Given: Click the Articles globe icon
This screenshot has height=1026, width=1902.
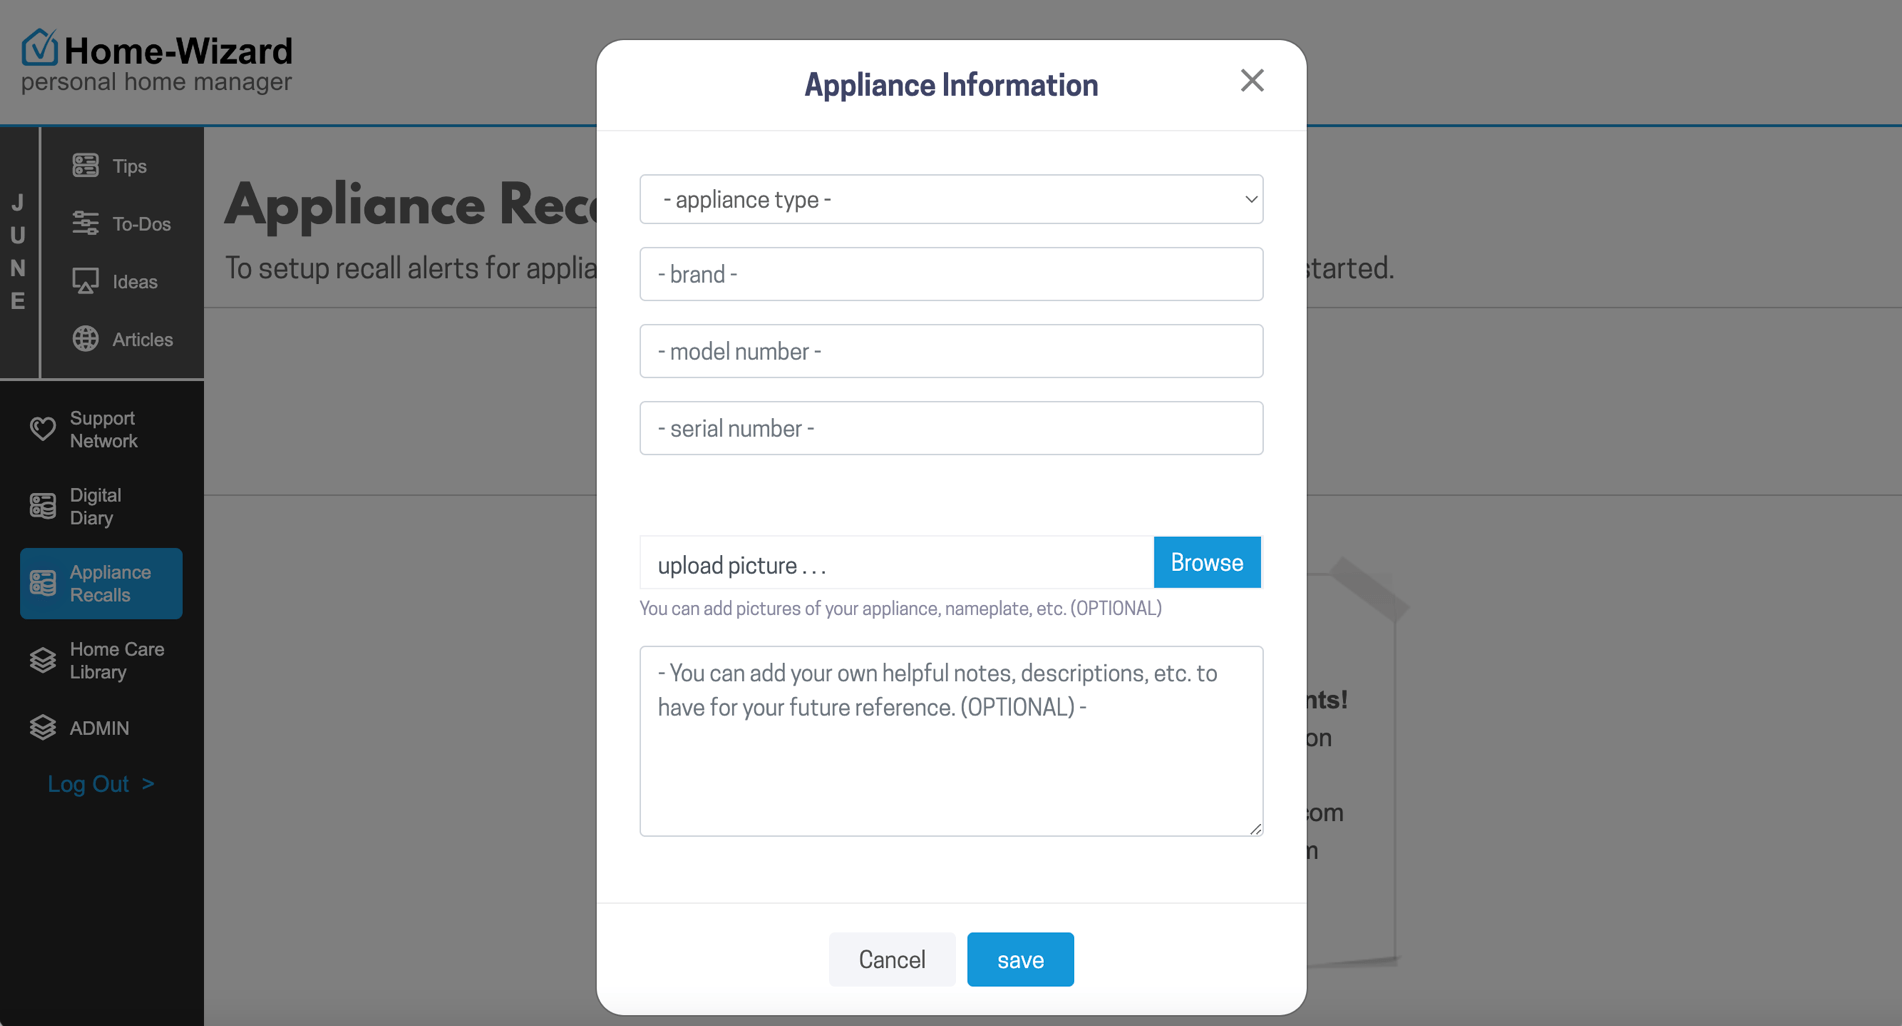Looking at the screenshot, I should (x=86, y=338).
